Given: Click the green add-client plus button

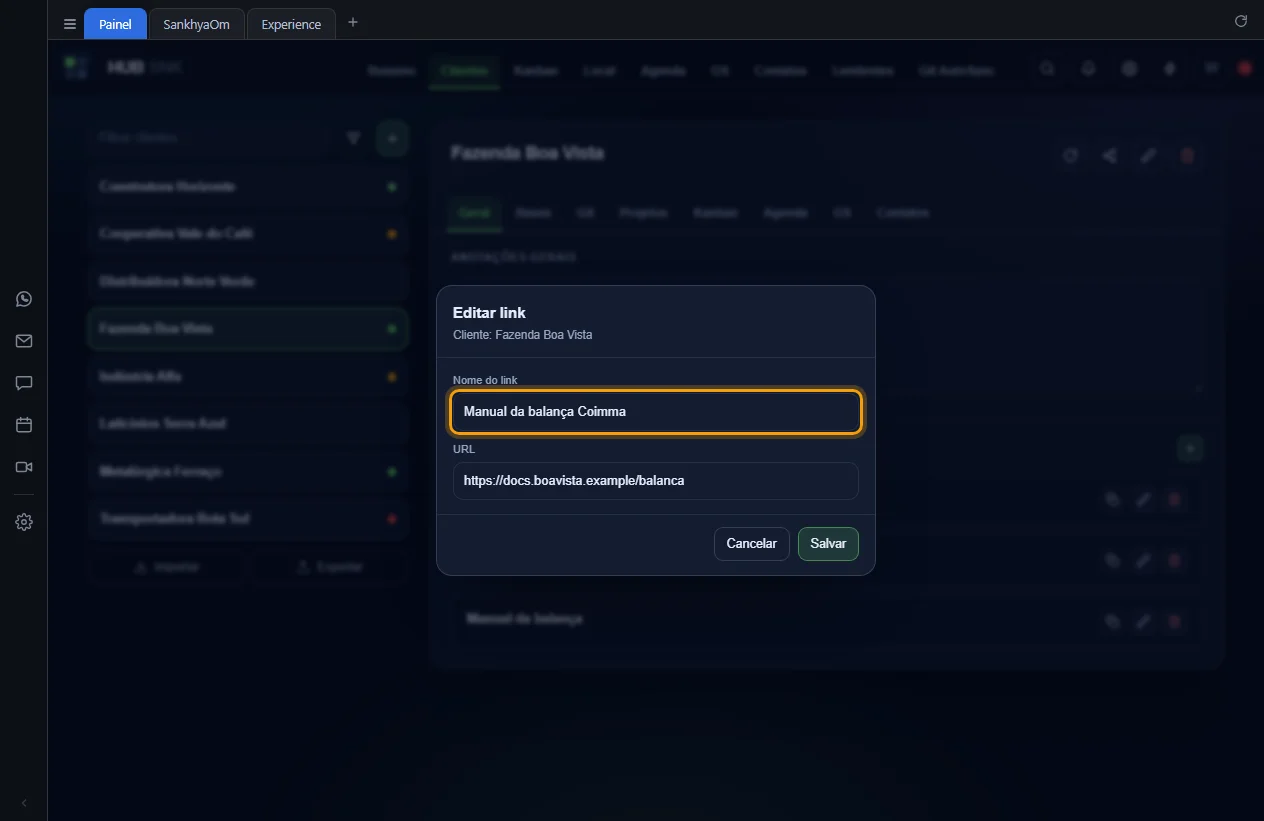Looking at the screenshot, I should pos(392,138).
